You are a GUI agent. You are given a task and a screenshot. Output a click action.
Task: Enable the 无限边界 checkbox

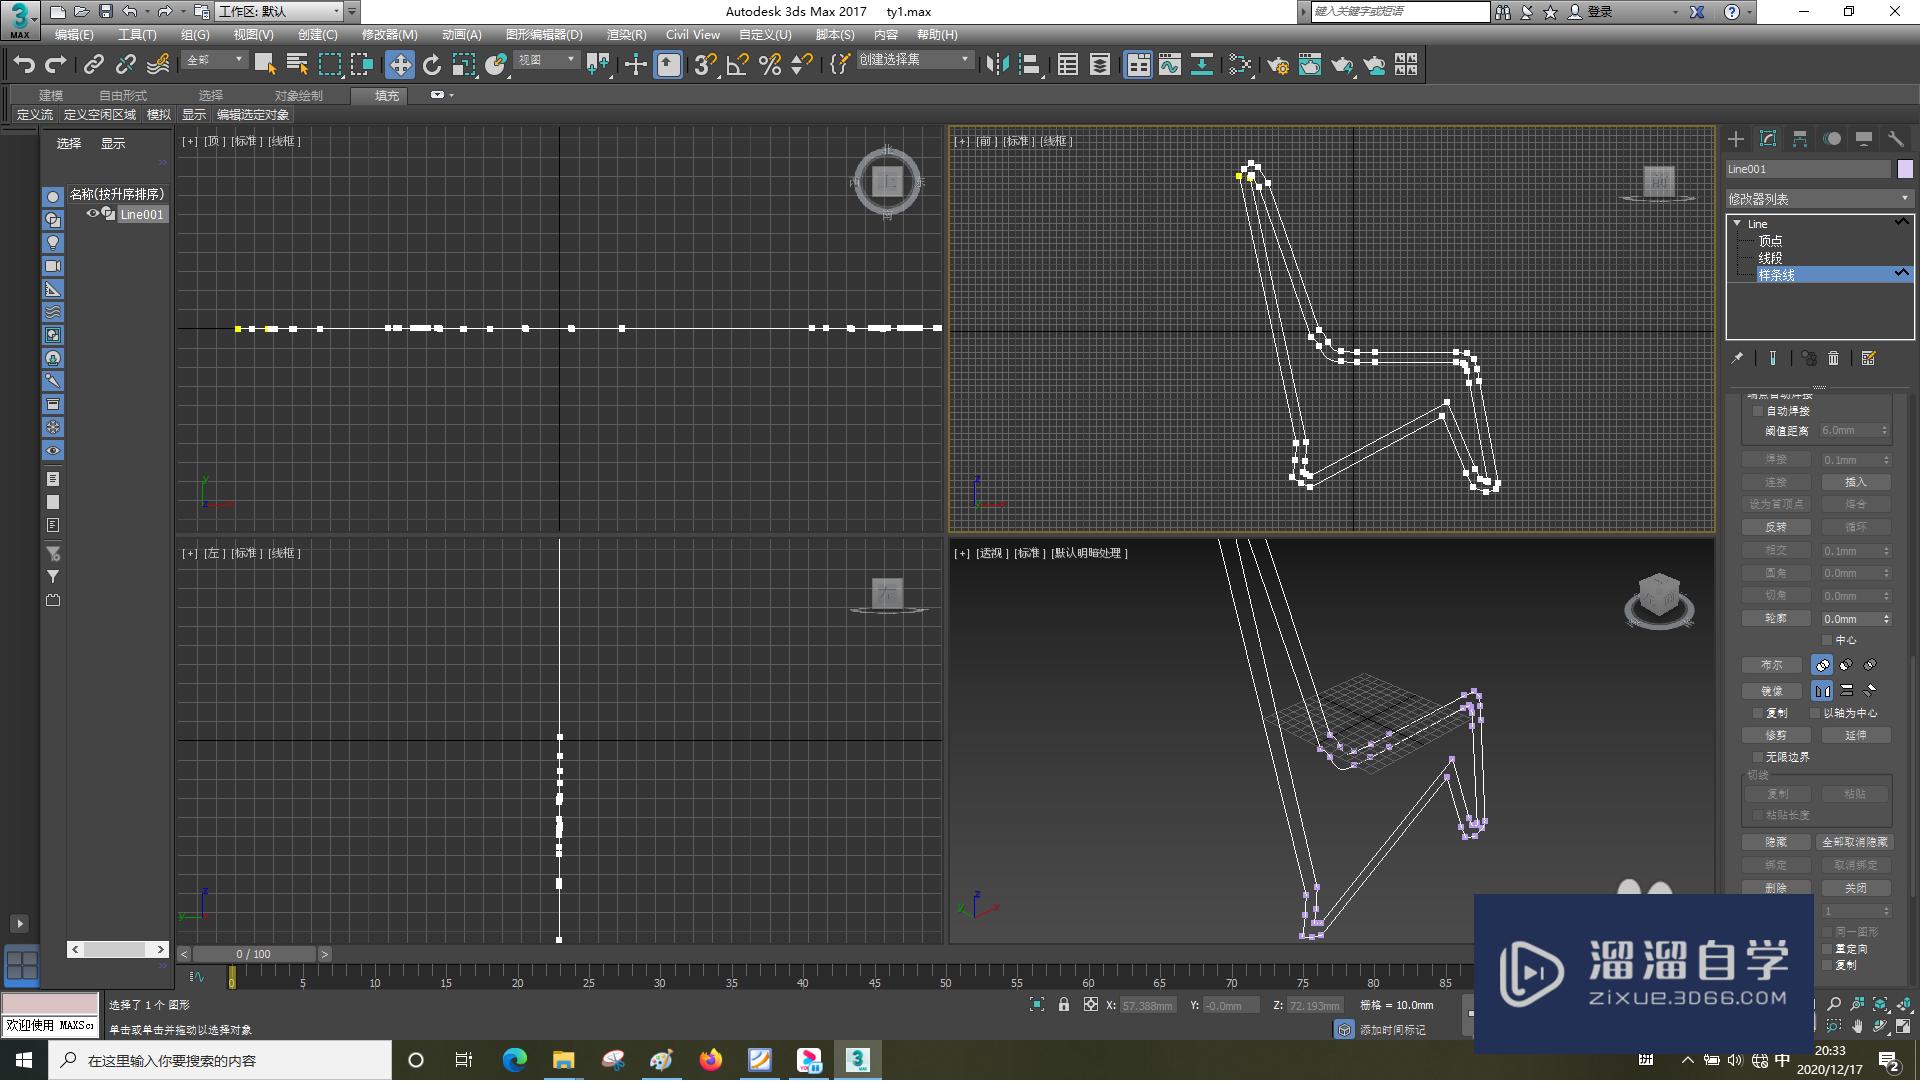coord(1758,757)
